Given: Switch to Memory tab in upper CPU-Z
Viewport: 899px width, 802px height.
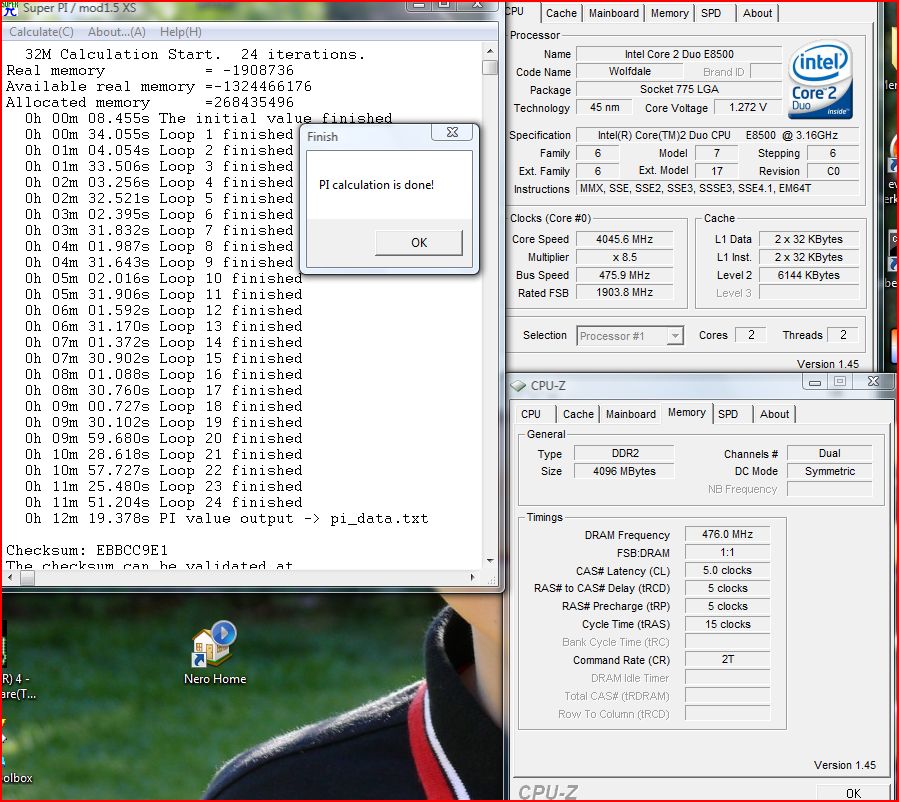Looking at the screenshot, I should coord(669,13).
